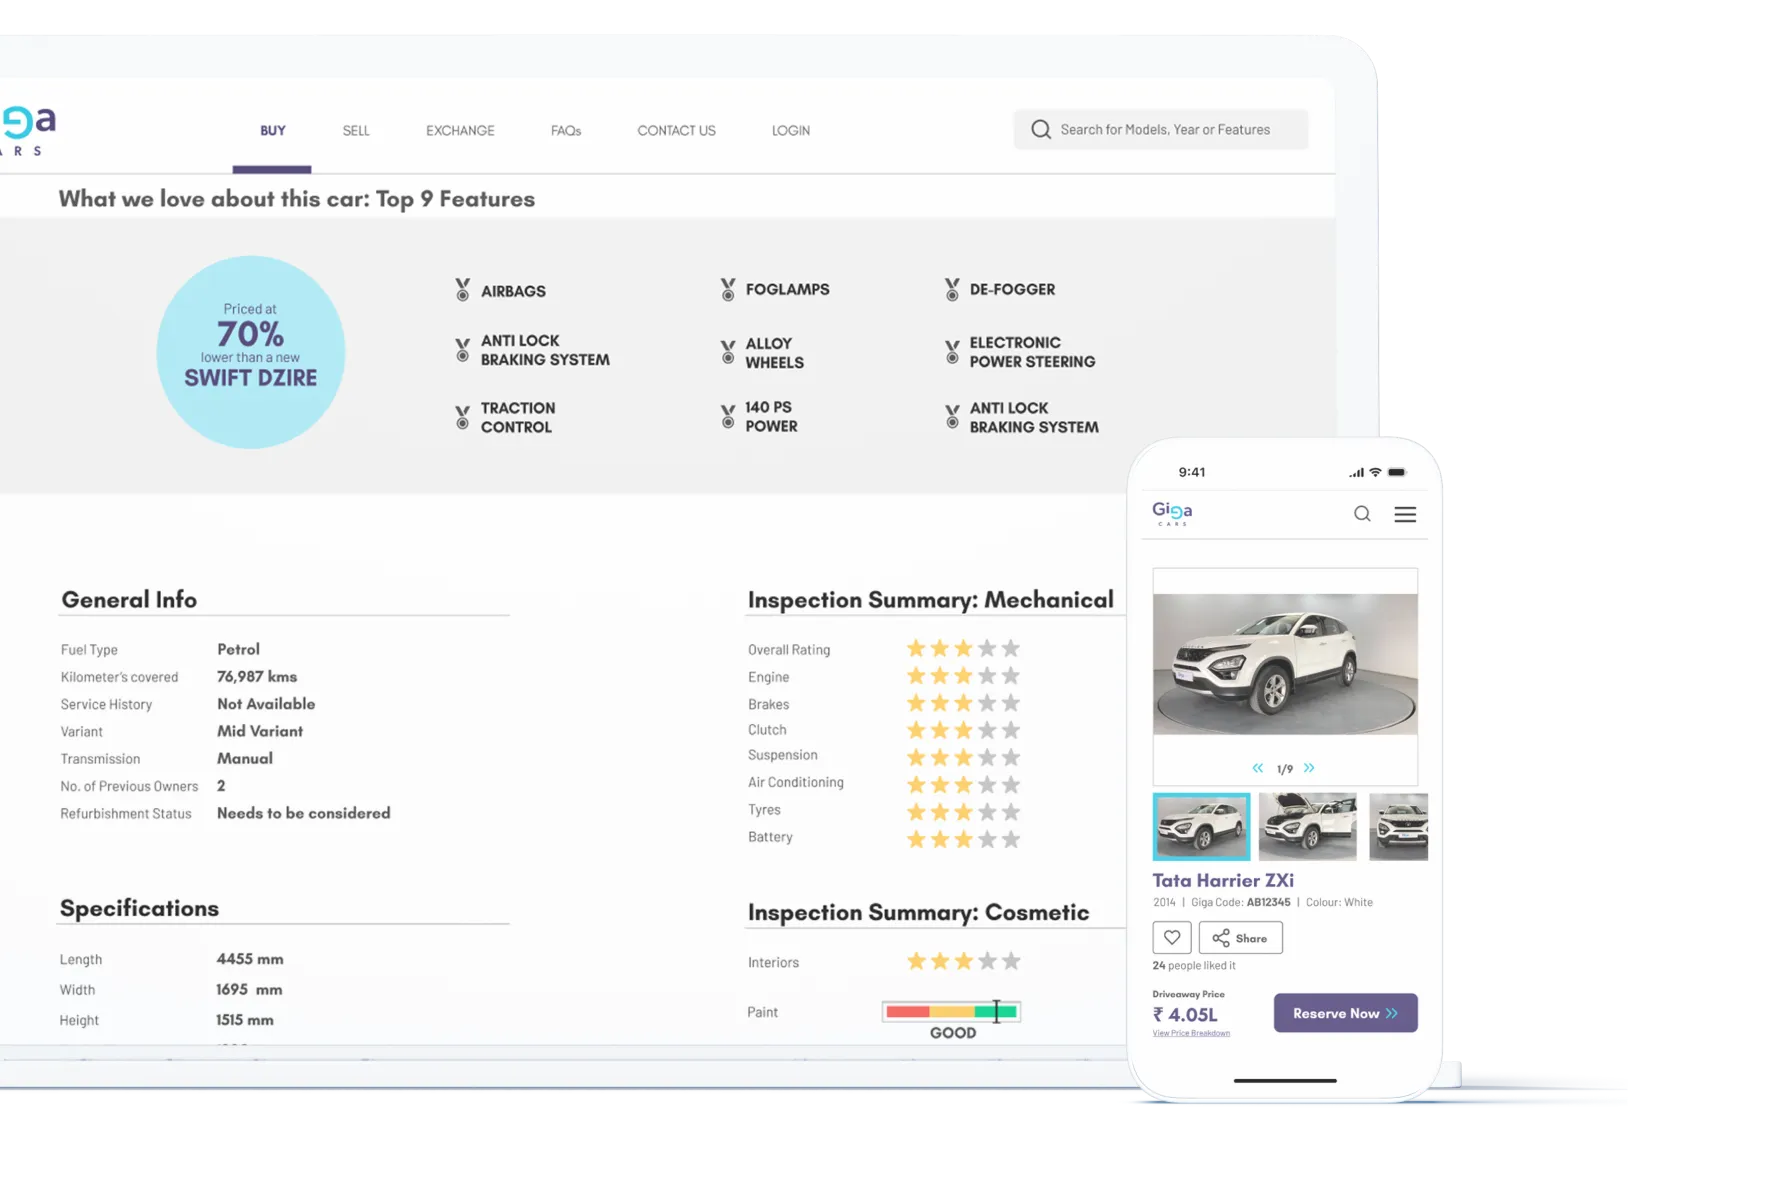Click the Needs to be considered status
Screen dimensions: 1774x1200
(x=304, y=813)
